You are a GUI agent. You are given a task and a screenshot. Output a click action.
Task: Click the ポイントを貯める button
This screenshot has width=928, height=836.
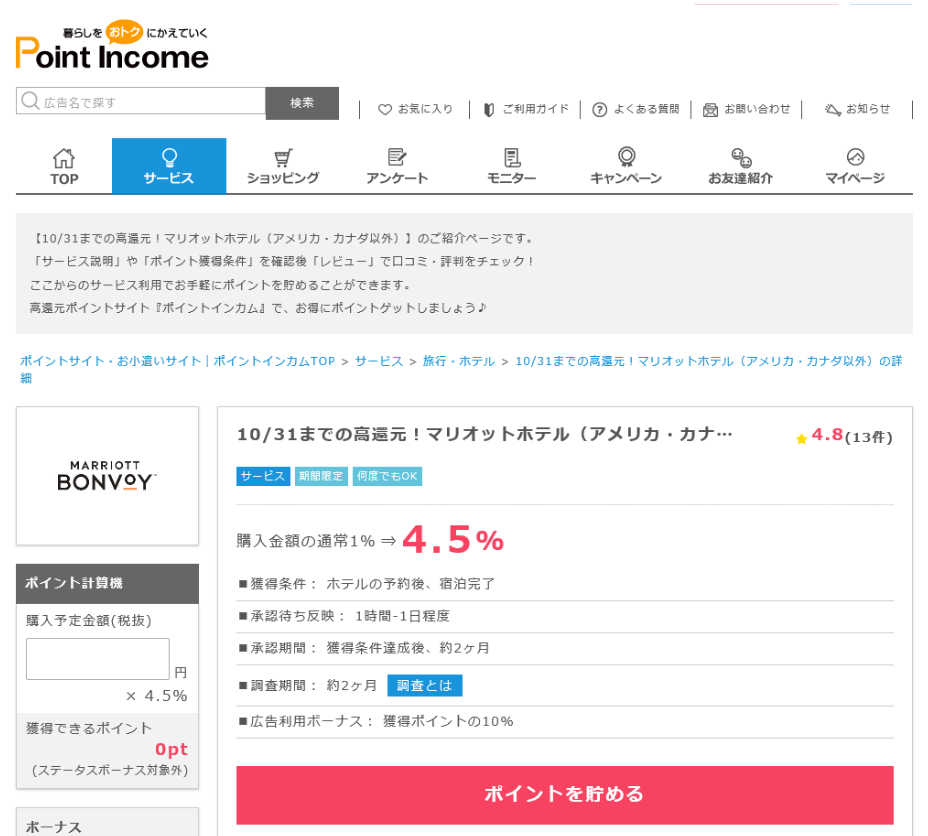tap(565, 795)
